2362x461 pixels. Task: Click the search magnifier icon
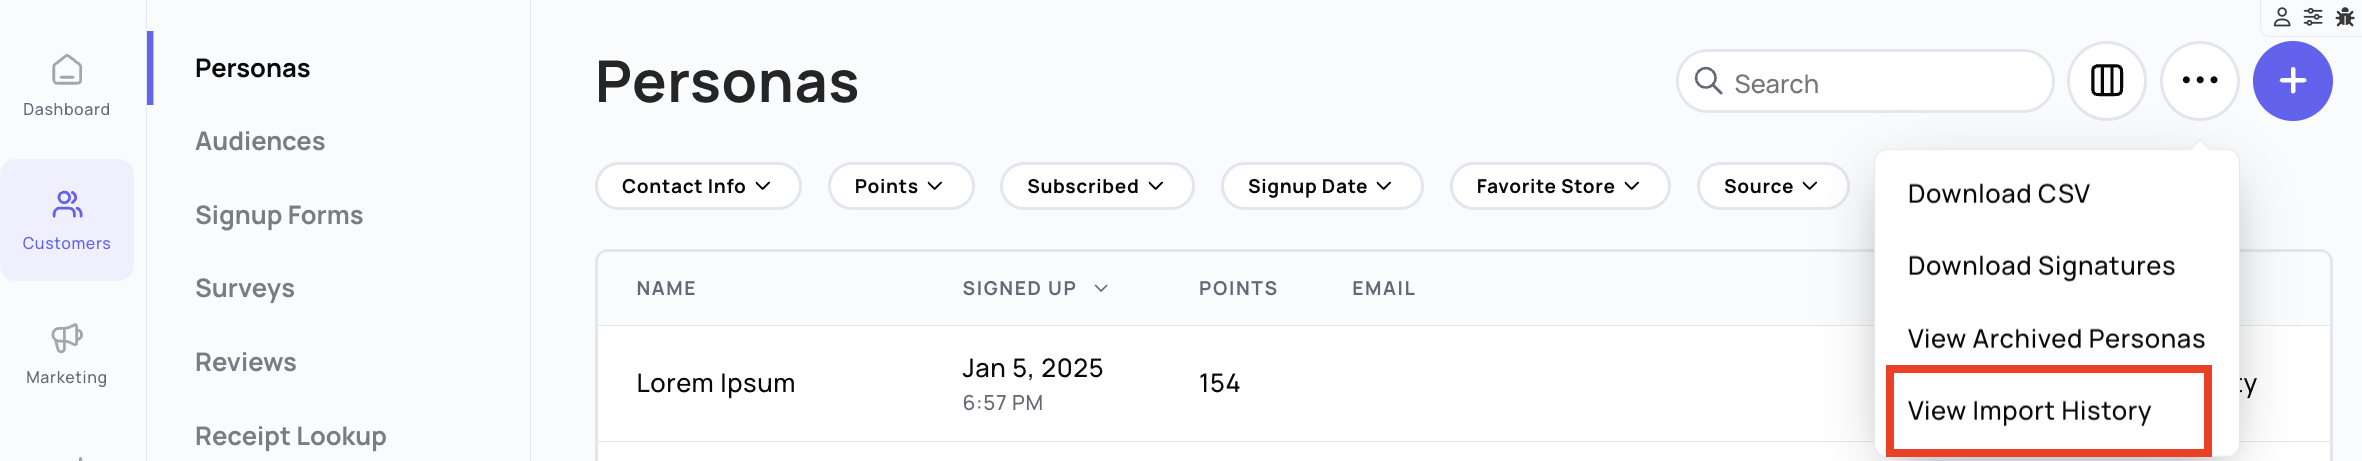pyautogui.click(x=1709, y=81)
